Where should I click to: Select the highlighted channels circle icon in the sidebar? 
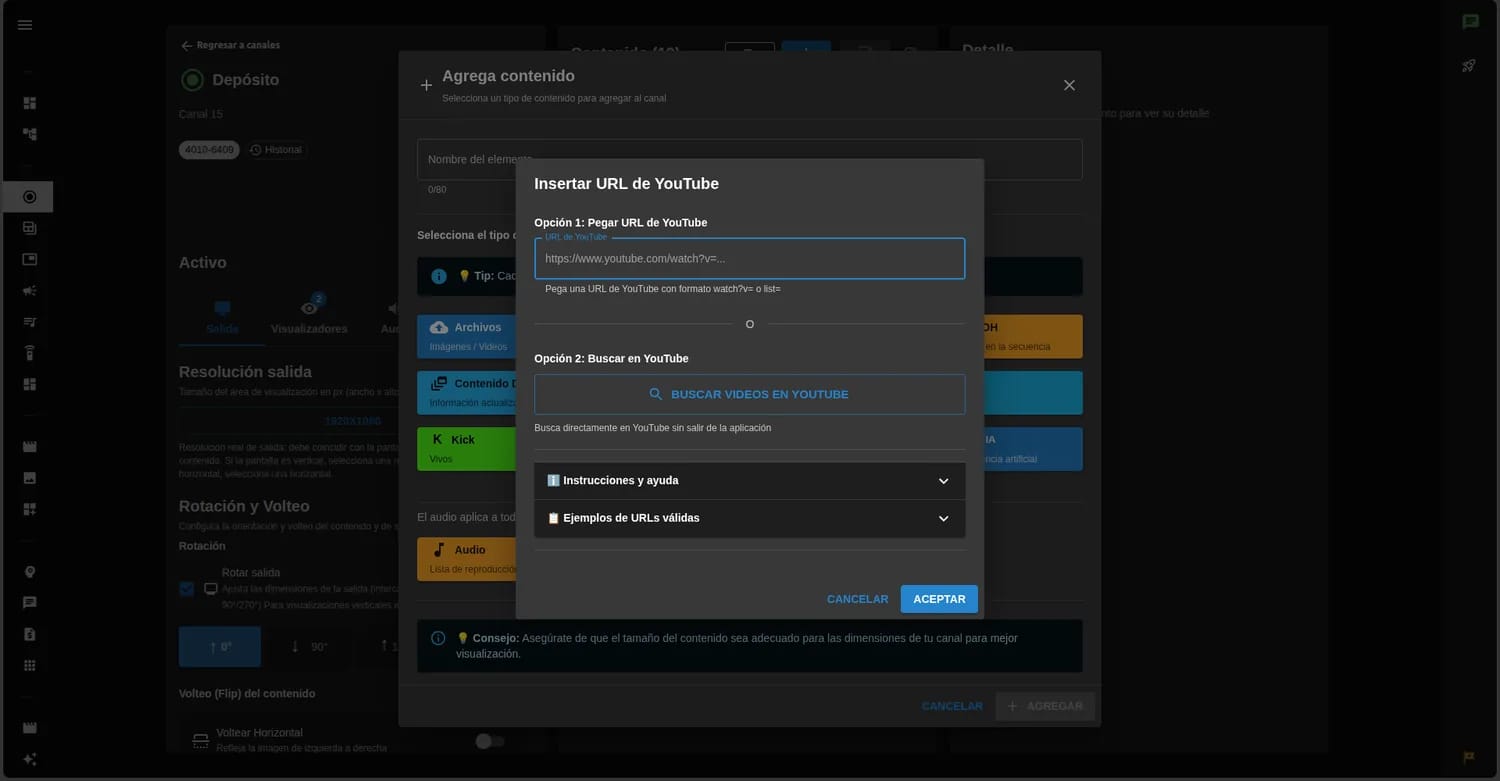point(29,197)
